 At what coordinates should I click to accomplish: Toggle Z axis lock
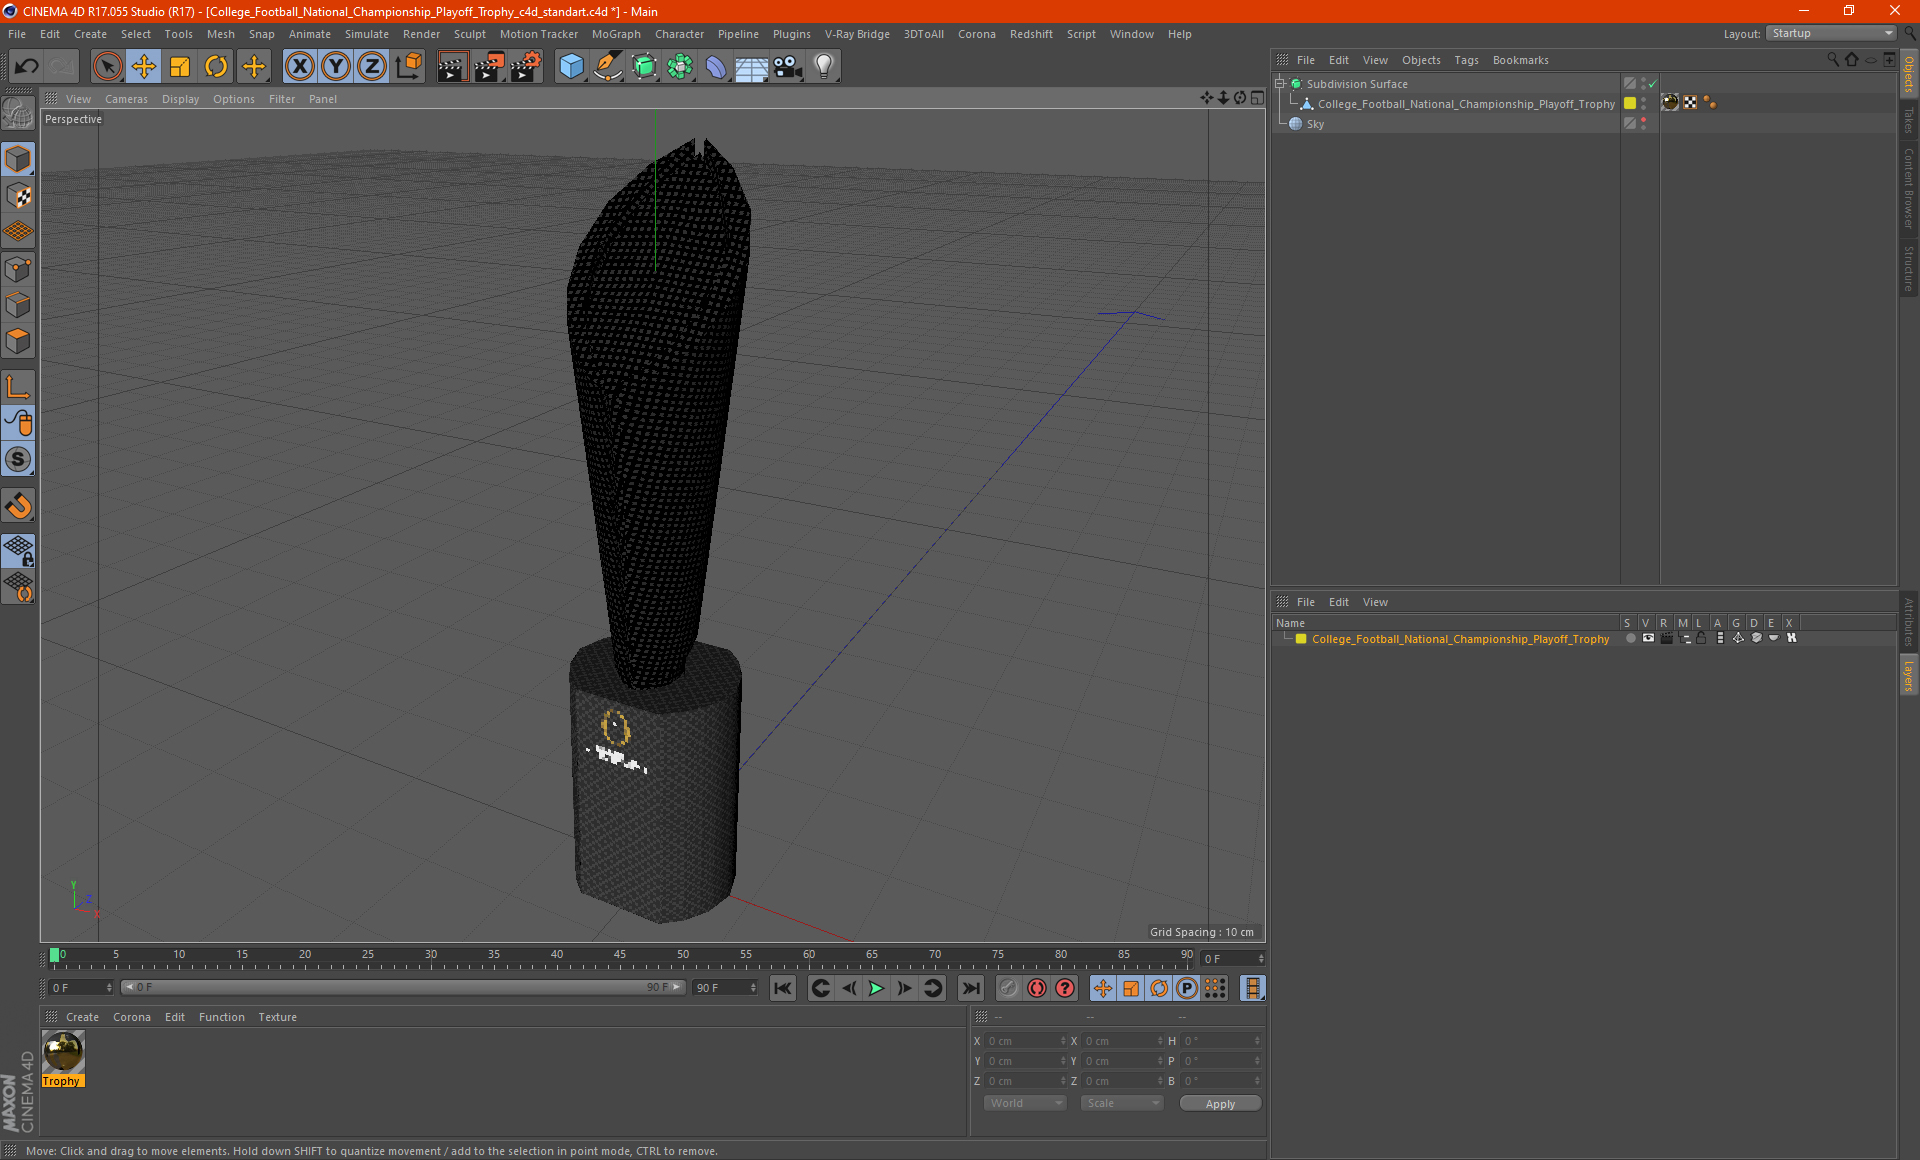tap(372, 67)
